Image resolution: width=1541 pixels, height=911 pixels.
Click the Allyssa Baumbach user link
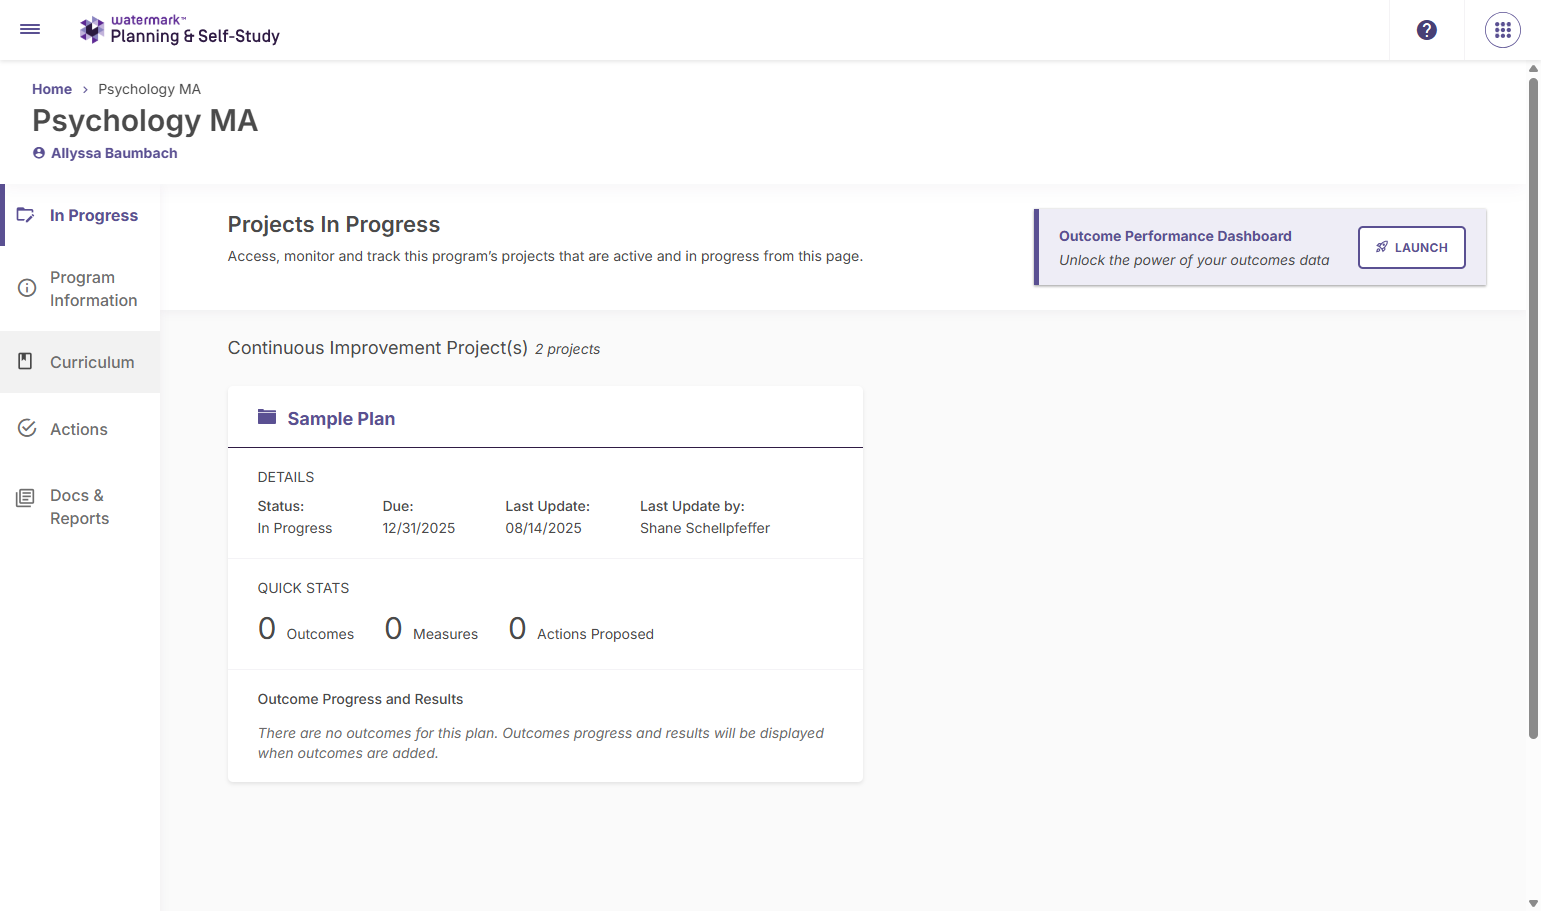tap(114, 153)
